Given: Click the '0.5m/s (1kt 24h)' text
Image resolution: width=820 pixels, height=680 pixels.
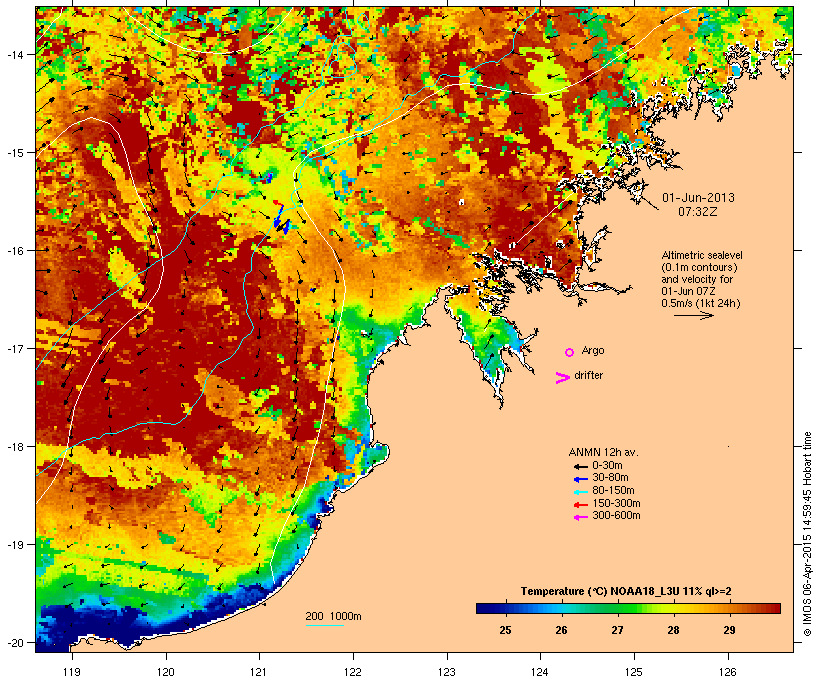Looking at the screenshot, I should point(701,303).
